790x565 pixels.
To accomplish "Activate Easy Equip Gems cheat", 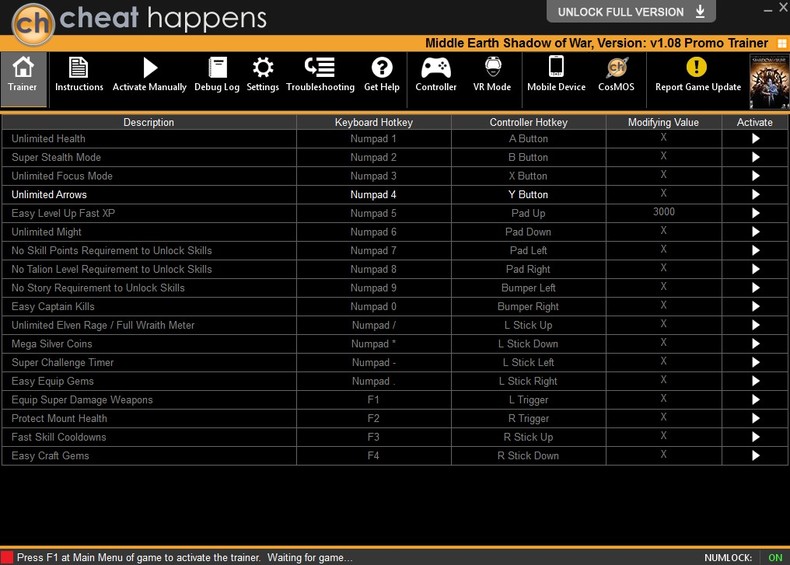I will pos(755,381).
